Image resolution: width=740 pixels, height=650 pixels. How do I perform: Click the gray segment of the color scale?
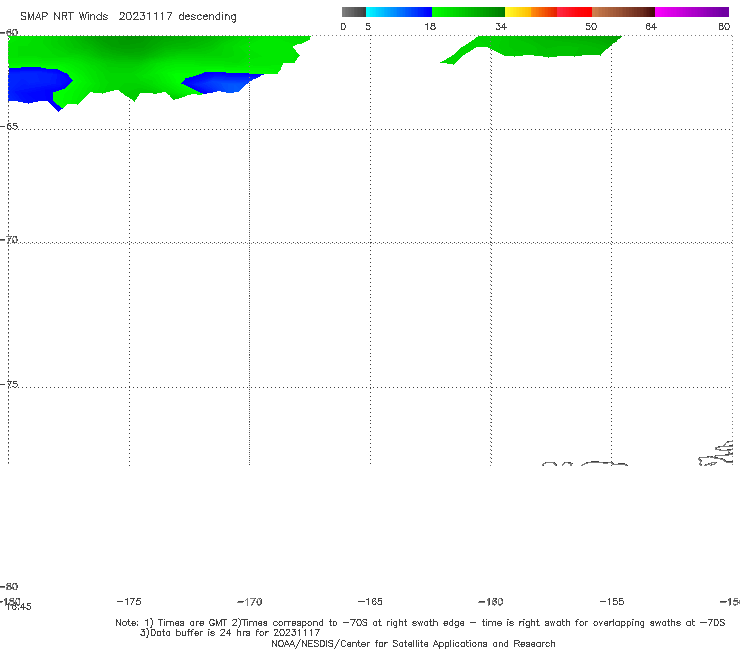pyautogui.click(x=354, y=12)
